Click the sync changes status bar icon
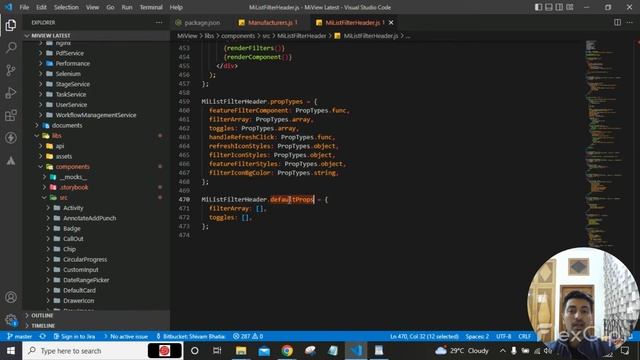 (42, 336)
